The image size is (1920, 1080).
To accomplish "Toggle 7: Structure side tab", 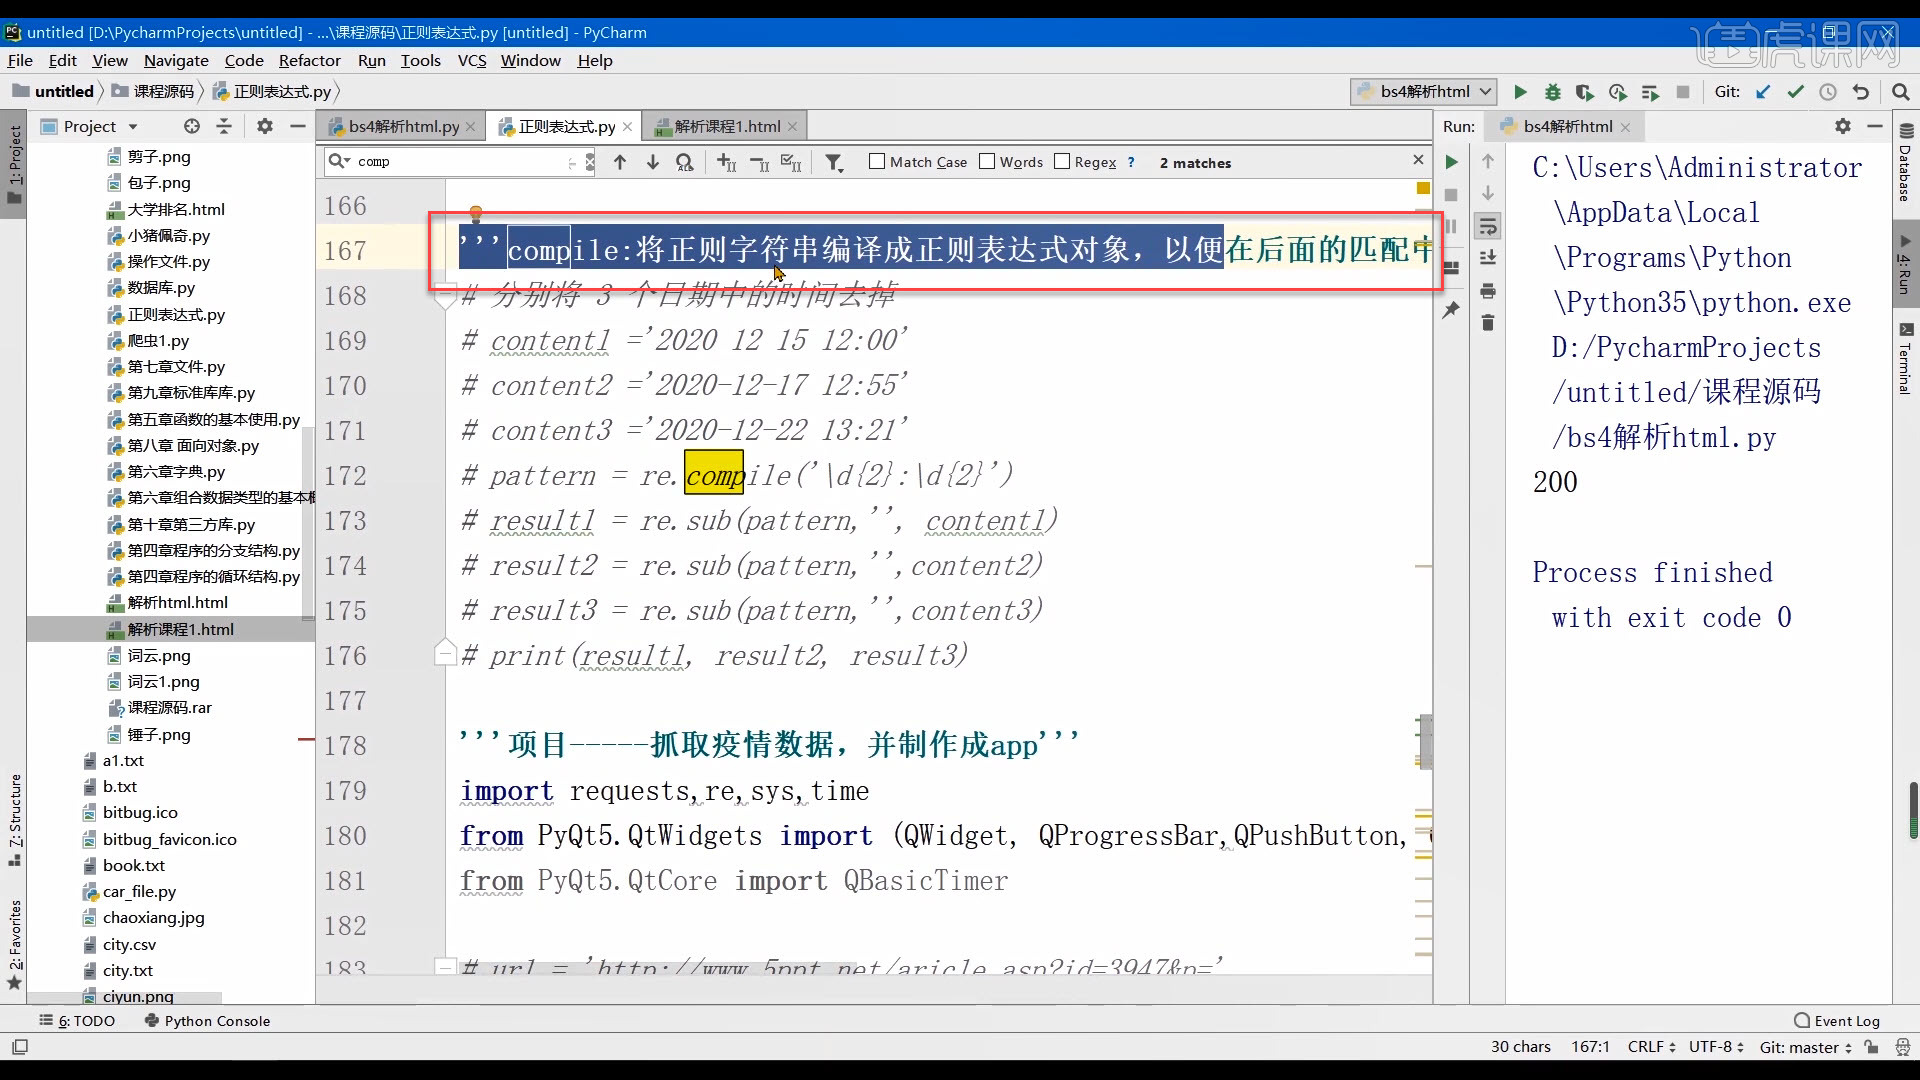I will 14,820.
